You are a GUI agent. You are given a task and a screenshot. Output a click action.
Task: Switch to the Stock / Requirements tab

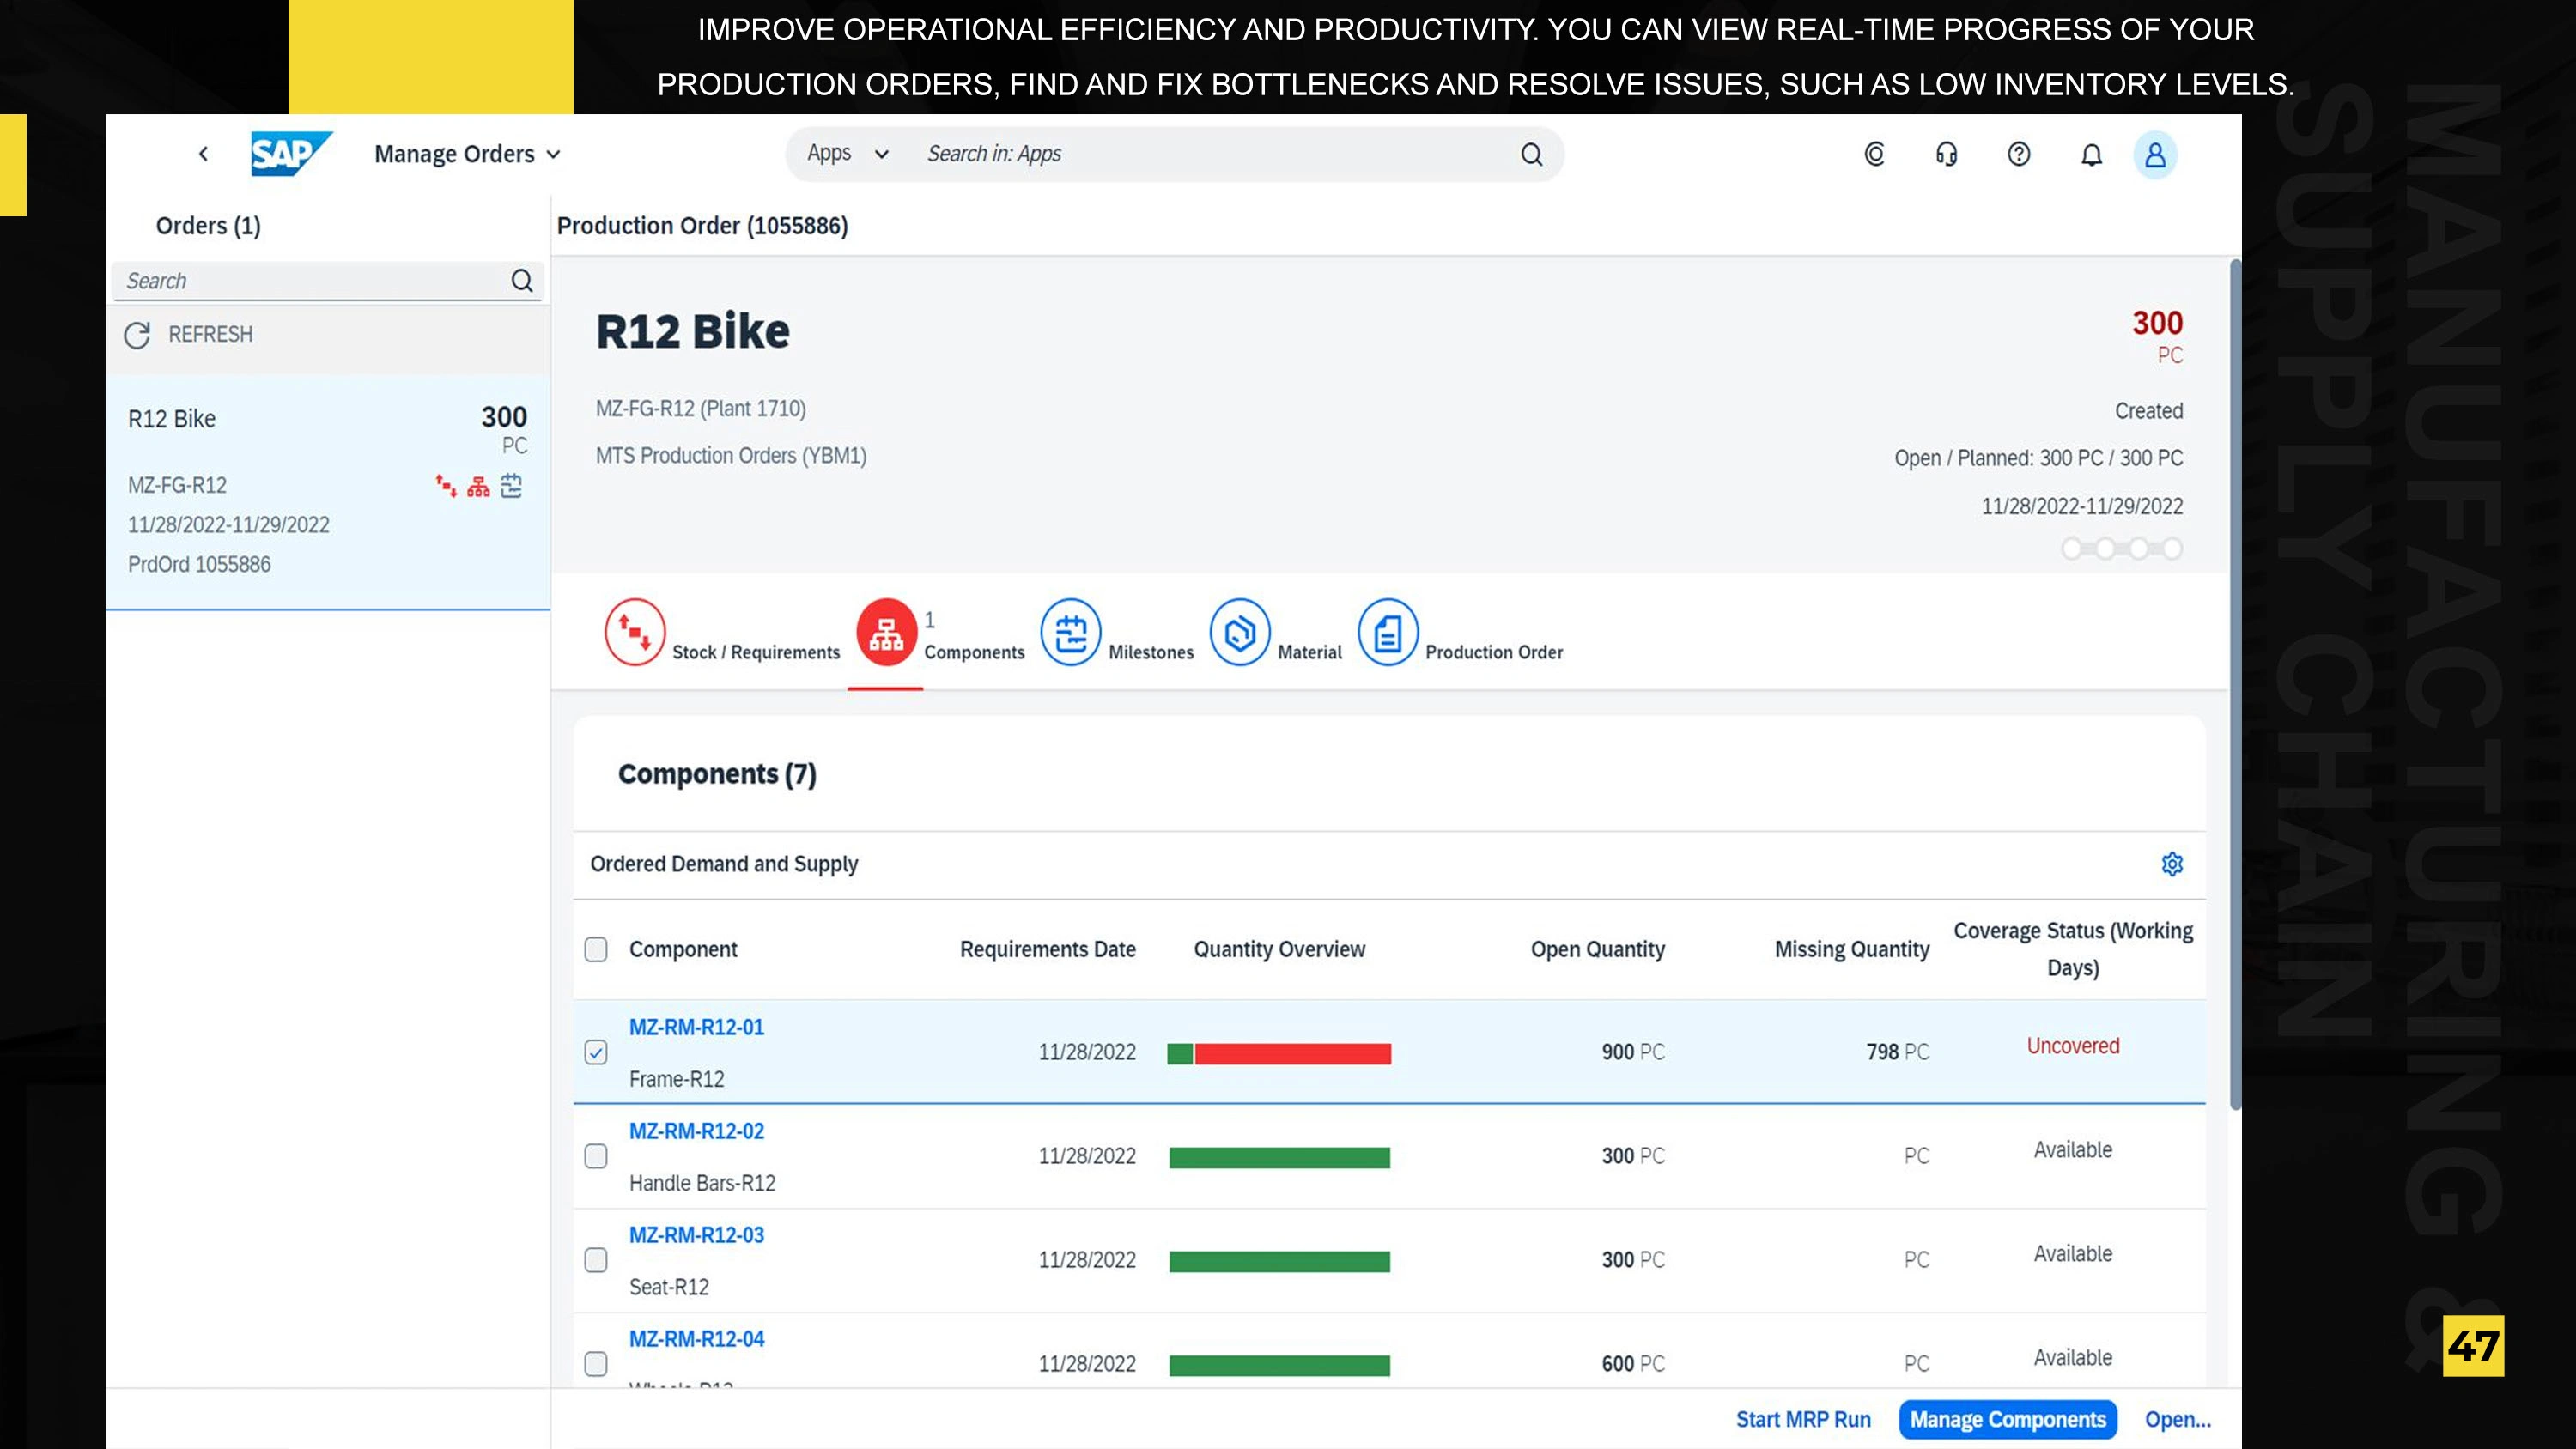634,632
